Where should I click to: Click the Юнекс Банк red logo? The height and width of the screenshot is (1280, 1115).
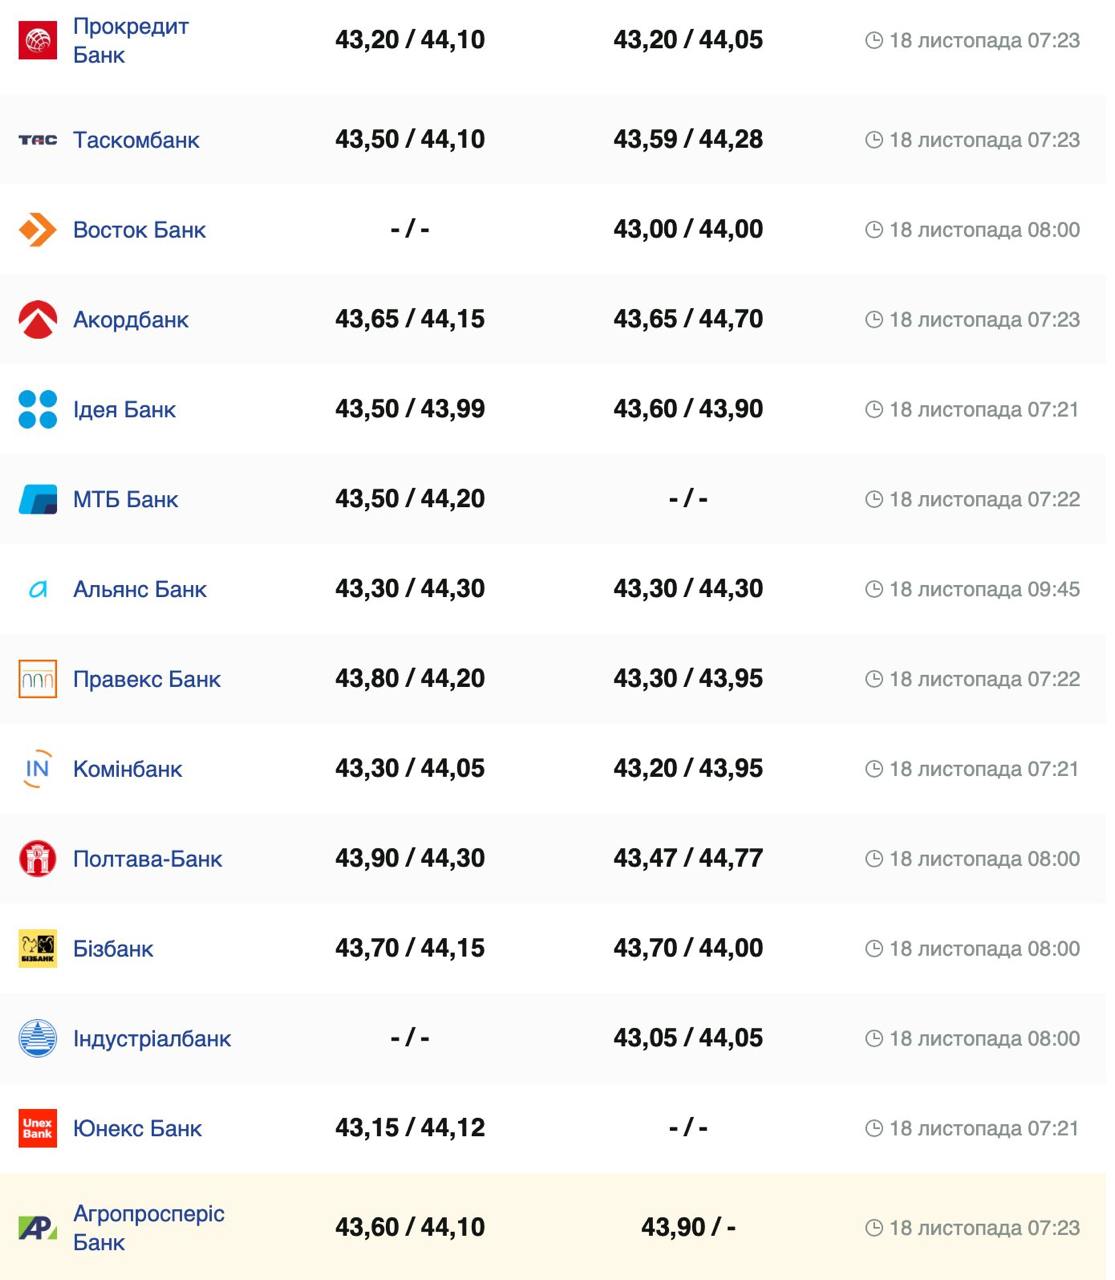[x=38, y=1128]
